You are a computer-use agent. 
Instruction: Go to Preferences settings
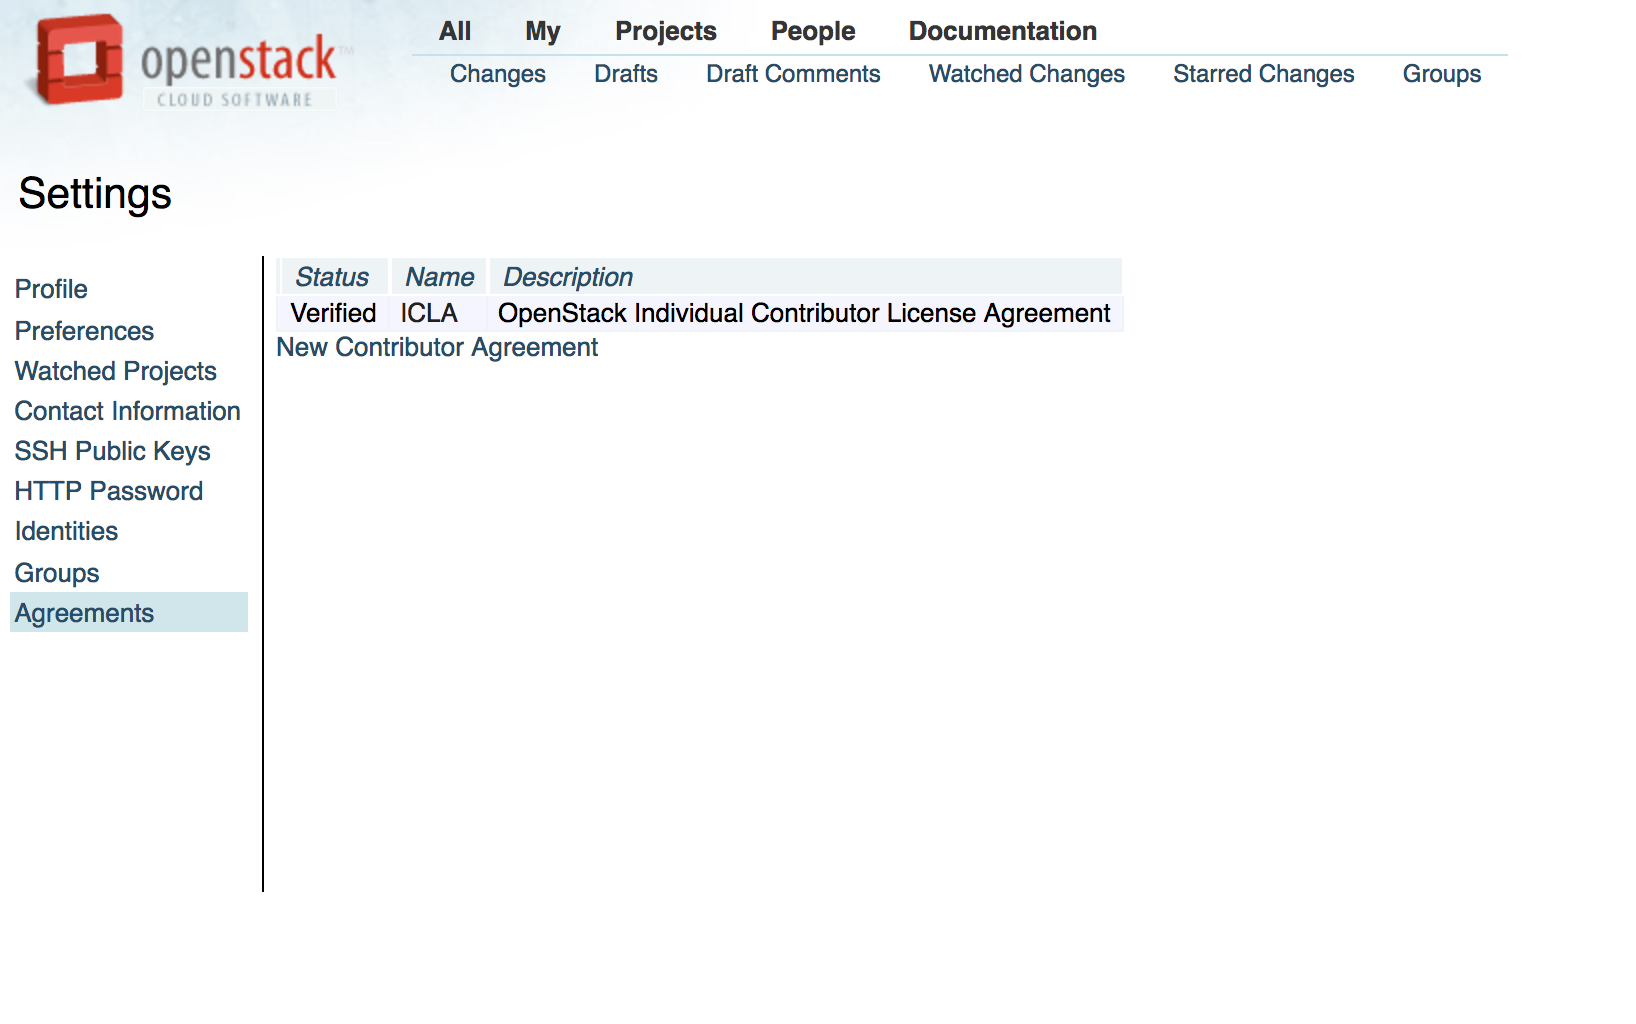(84, 331)
